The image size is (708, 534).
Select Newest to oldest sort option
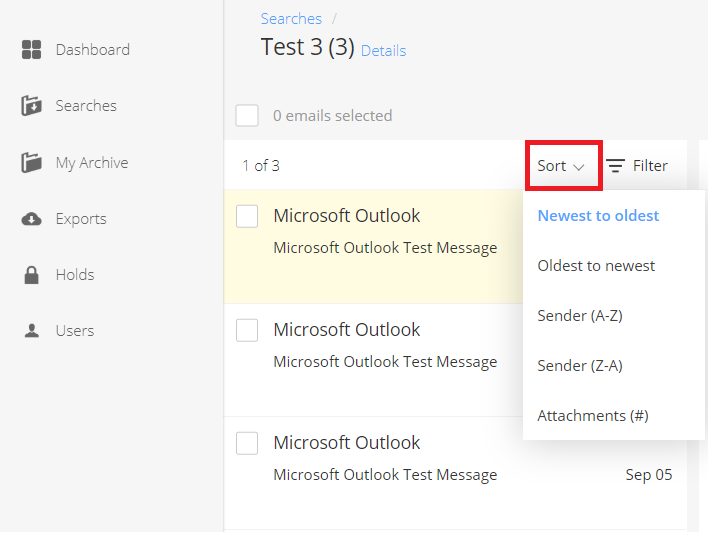point(598,216)
